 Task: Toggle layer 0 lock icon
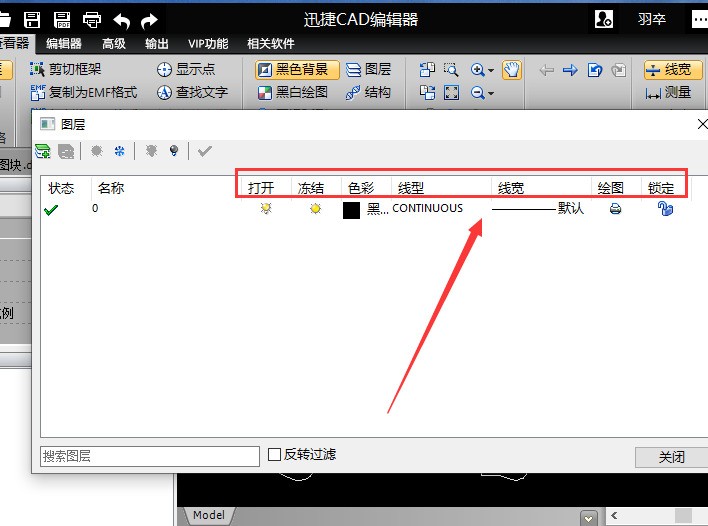[x=664, y=209]
